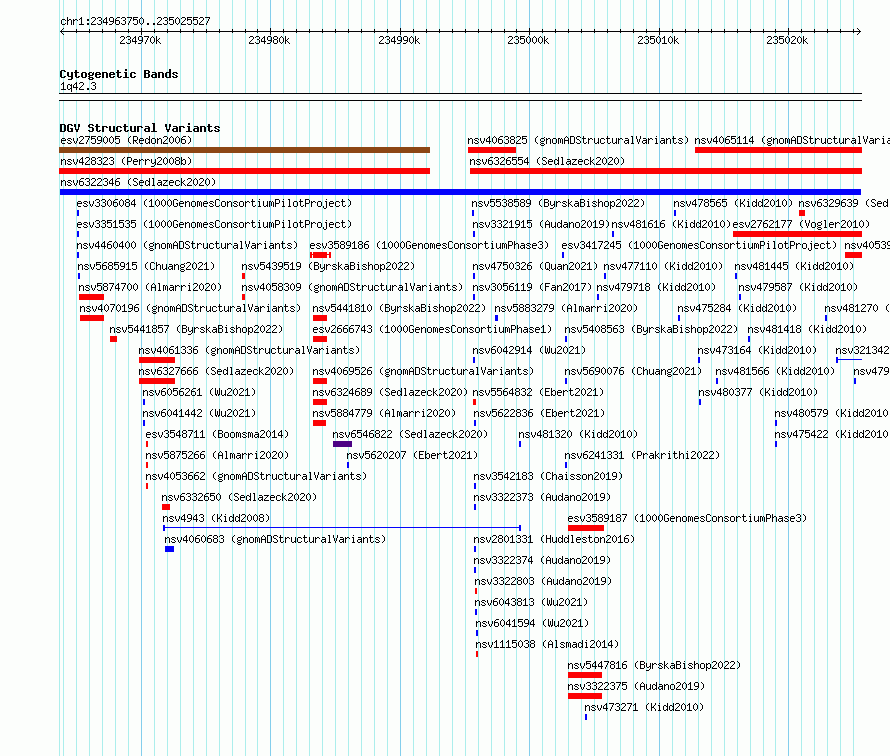Click nsv3321915 (Audano2019) label
890x756 pixels.
point(541,224)
